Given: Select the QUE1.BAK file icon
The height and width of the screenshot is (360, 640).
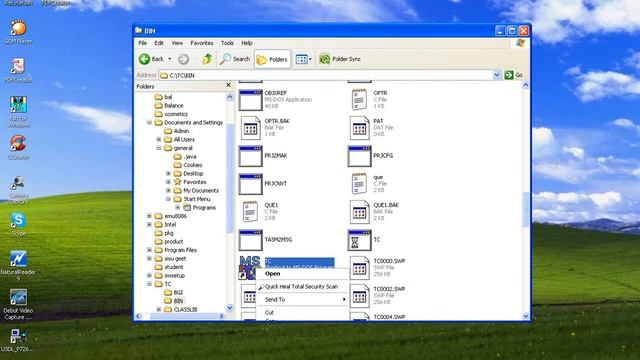Looking at the screenshot, I should pyautogui.click(x=359, y=212).
